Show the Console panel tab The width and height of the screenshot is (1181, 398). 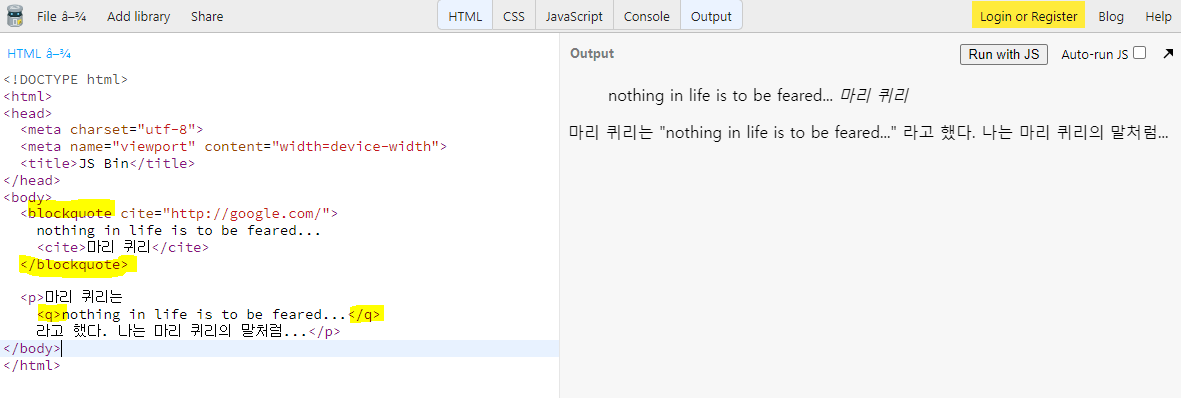646,16
